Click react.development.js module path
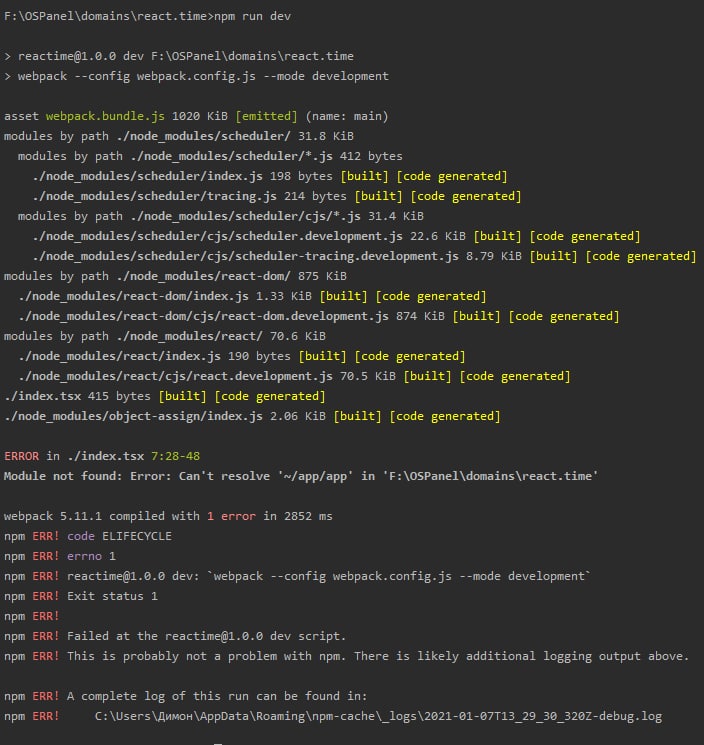704x745 pixels. point(175,376)
